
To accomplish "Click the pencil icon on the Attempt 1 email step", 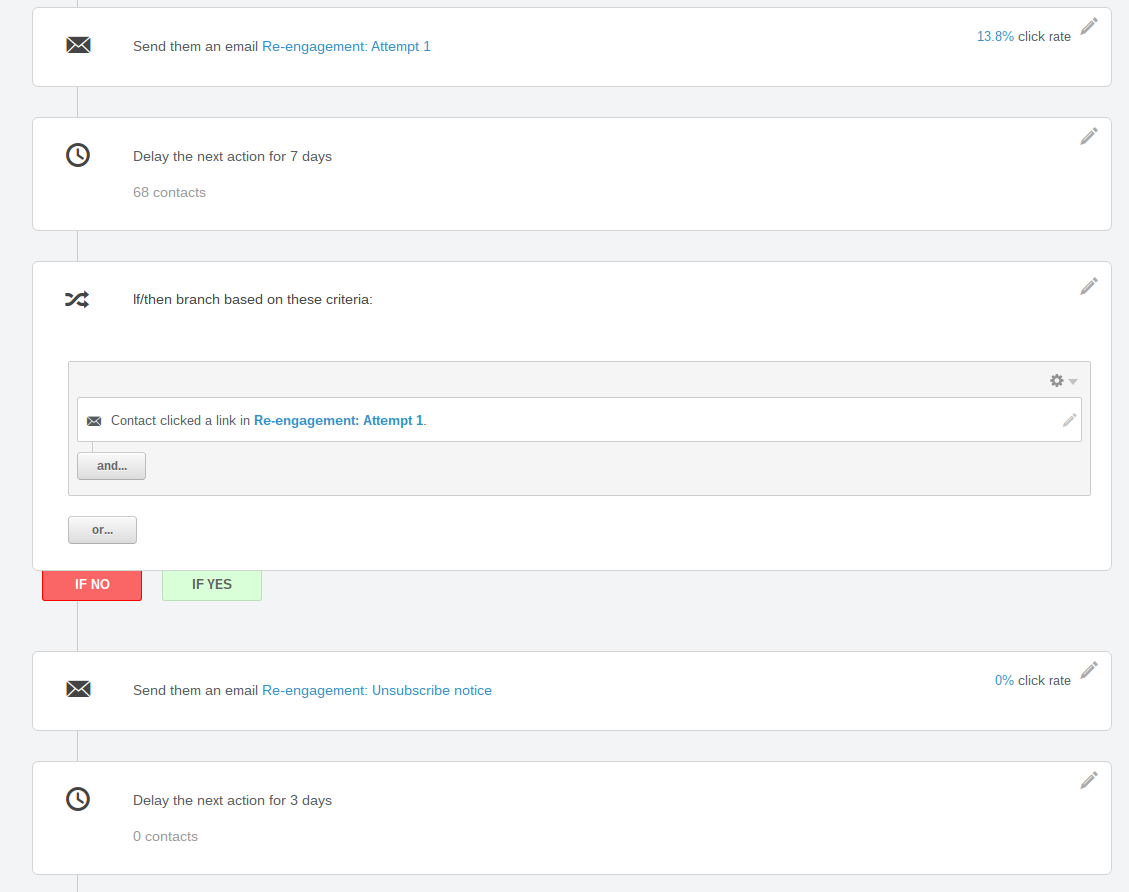I will 1089,26.
